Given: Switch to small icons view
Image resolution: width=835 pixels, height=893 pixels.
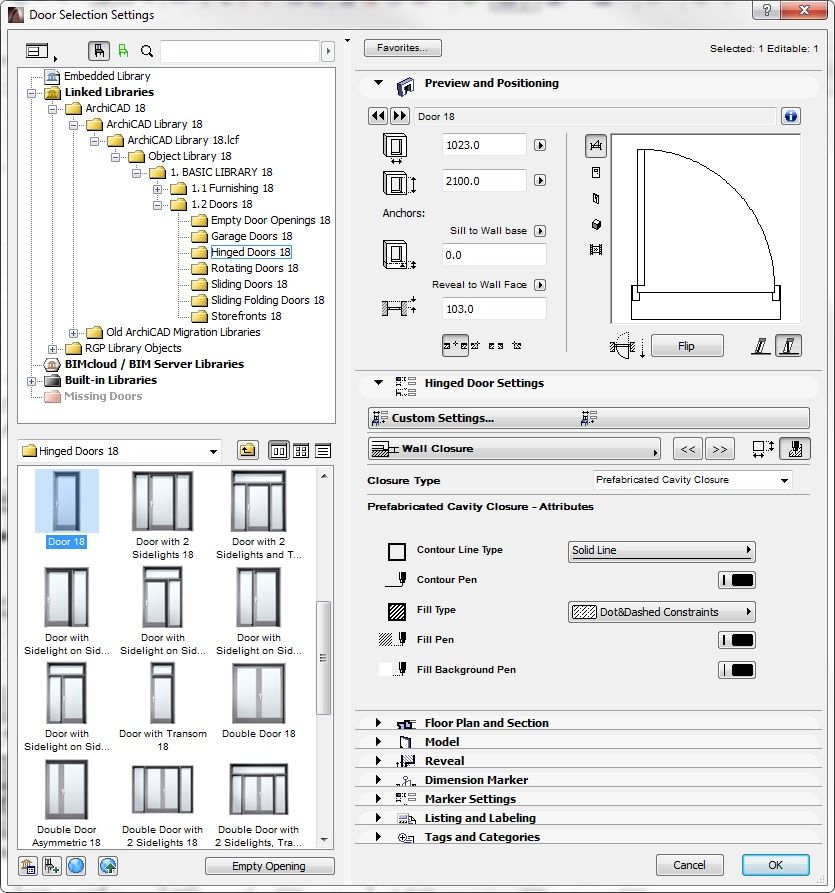Looking at the screenshot, I should [x=301, y=451].
